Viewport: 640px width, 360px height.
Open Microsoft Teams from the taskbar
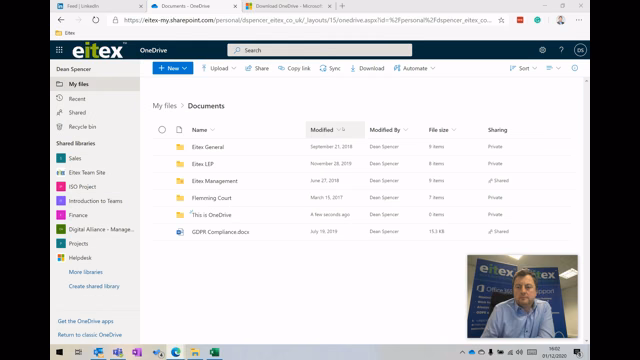(118, 352)
